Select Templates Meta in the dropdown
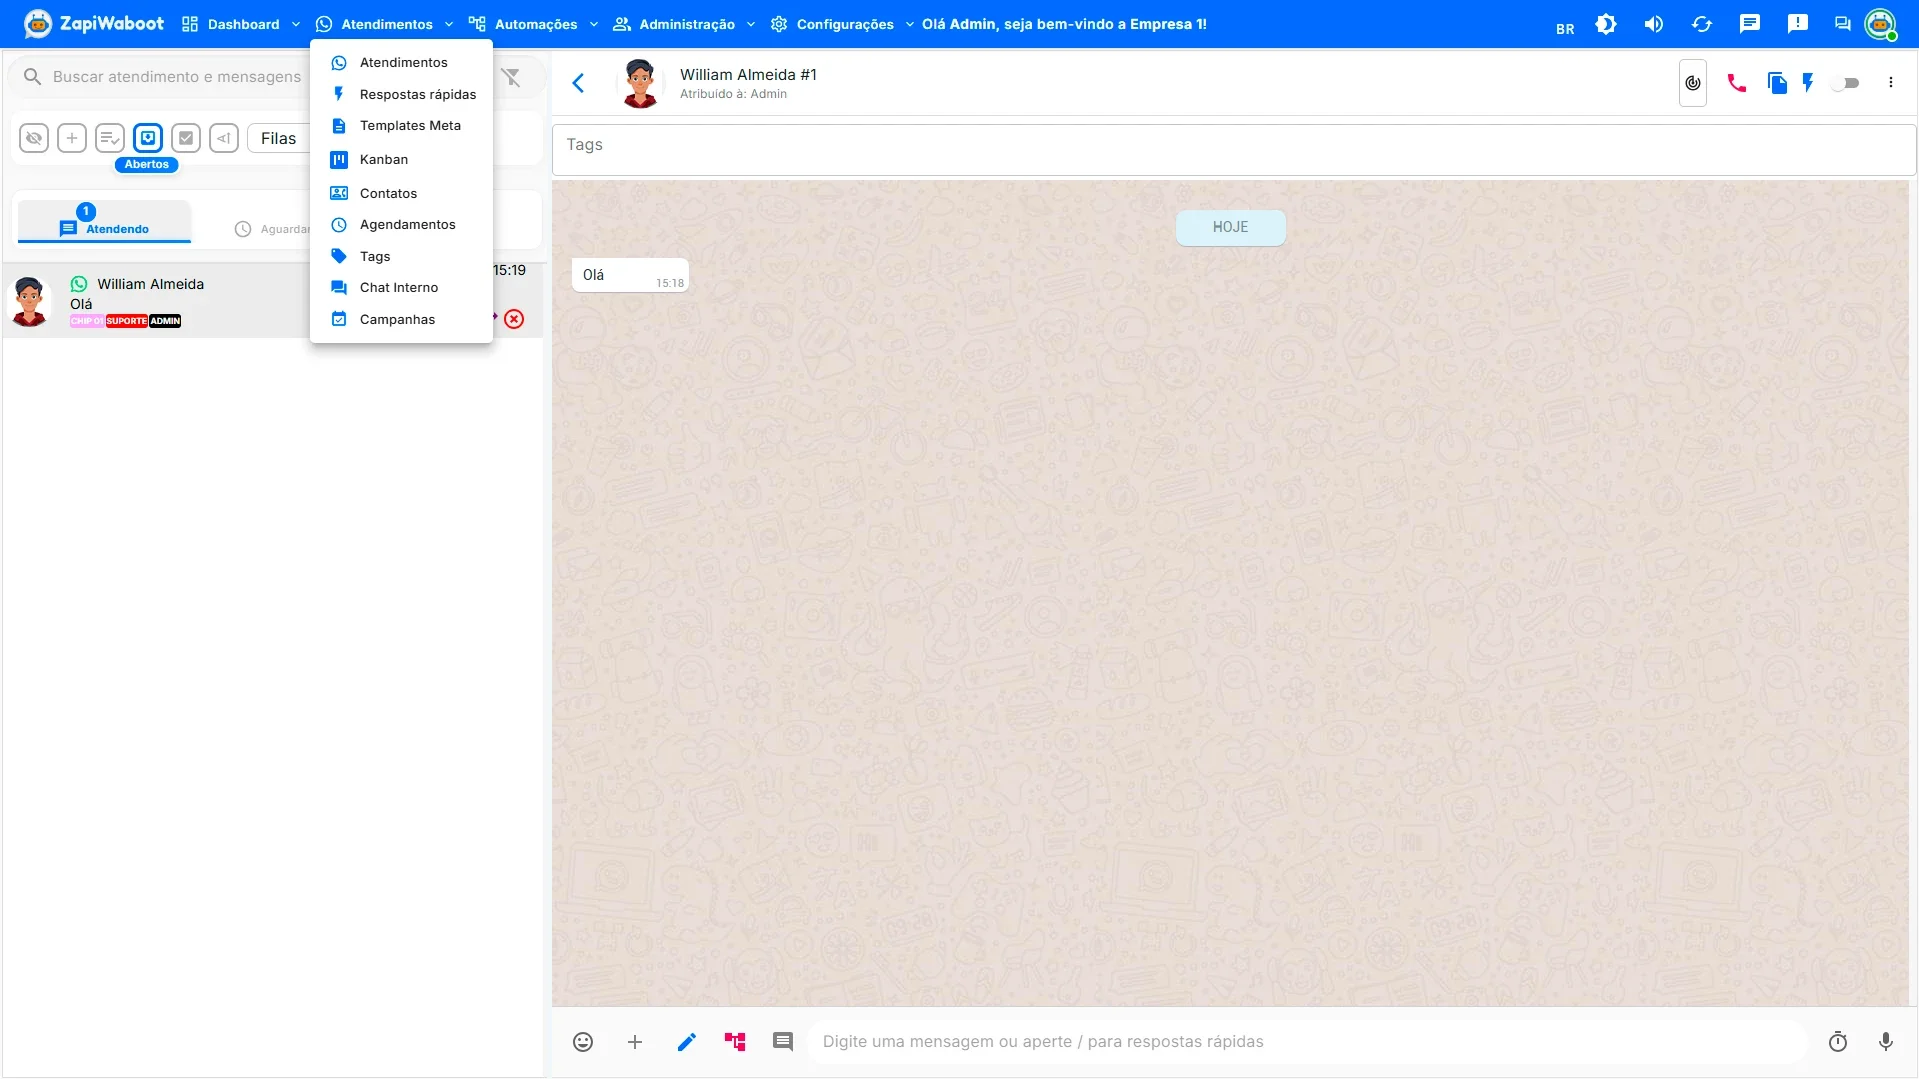This screenshot has width=1919, height=1079. [401, 126]
